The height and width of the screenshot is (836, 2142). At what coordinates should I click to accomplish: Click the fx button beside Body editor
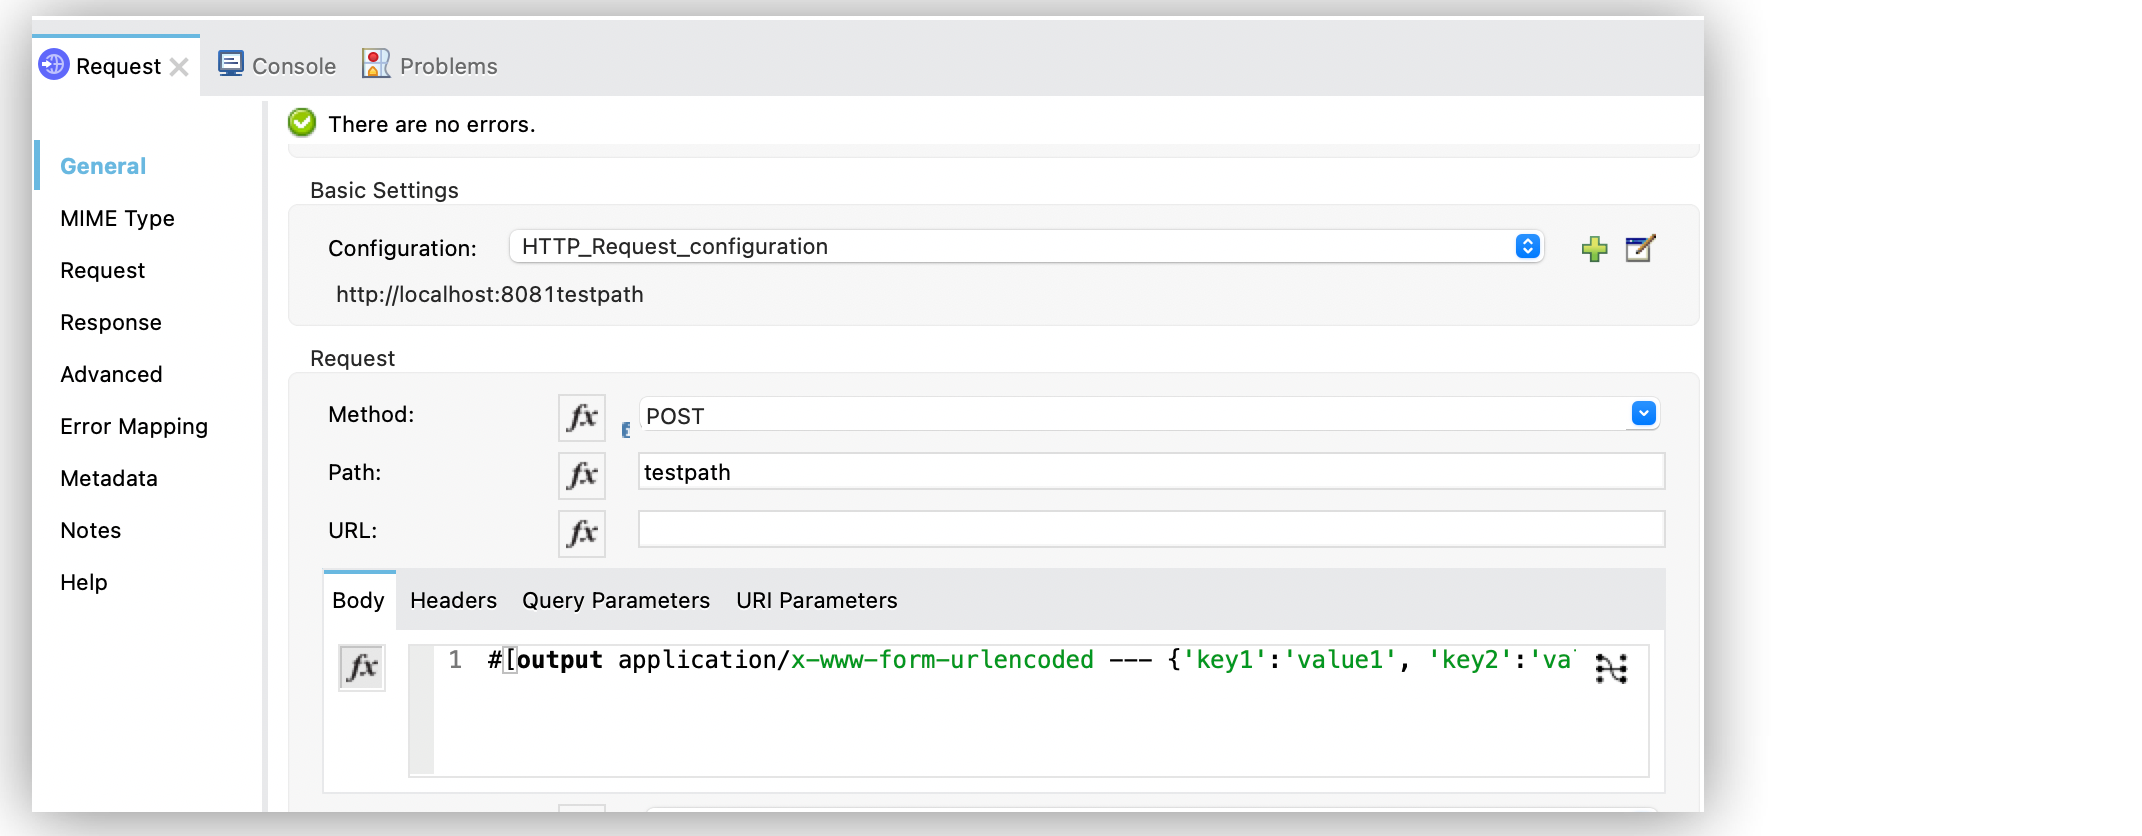tap(361, 667)
